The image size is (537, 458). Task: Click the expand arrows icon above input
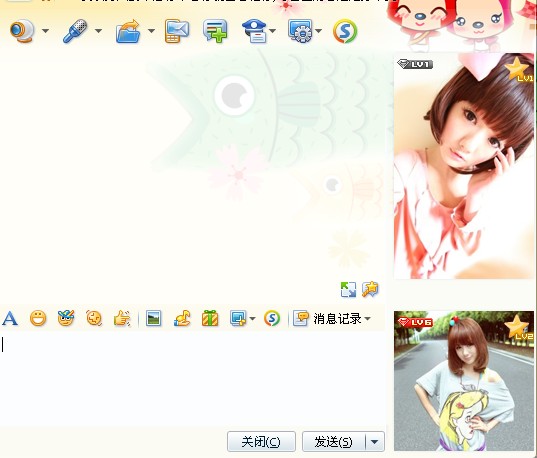click(x=348, y=289)
